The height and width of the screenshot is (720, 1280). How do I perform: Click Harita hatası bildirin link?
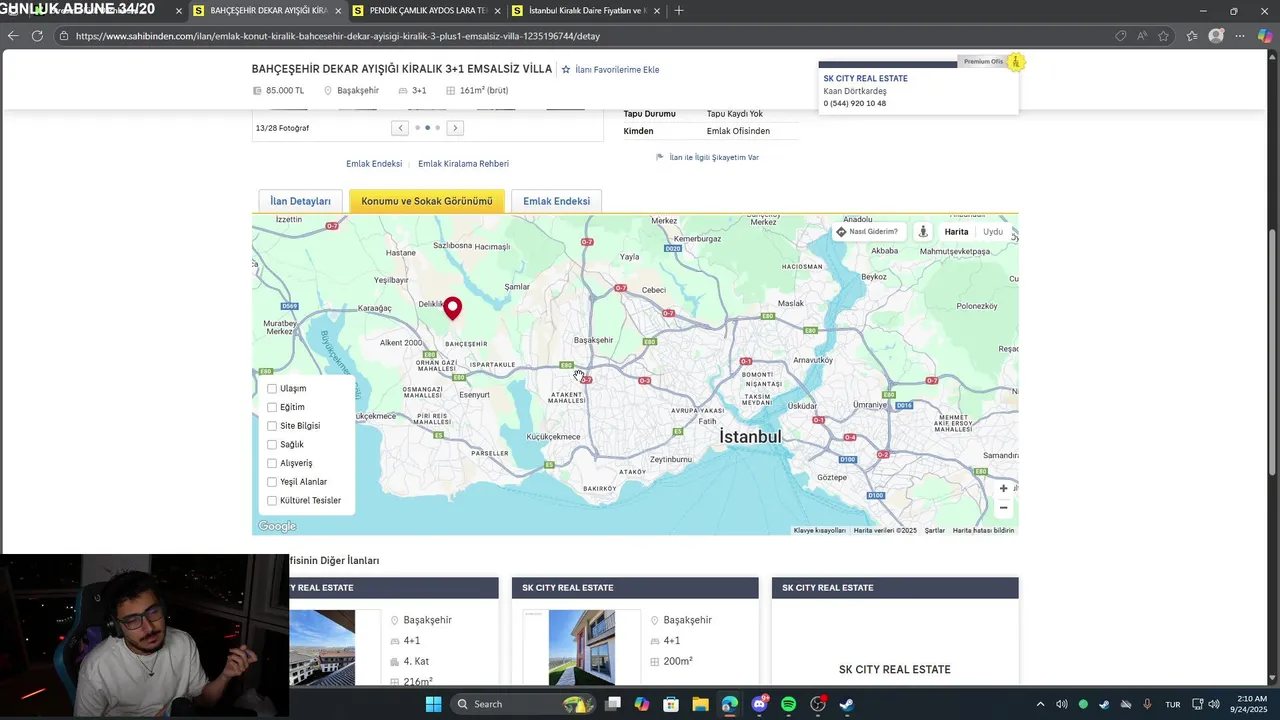(983, 531)
